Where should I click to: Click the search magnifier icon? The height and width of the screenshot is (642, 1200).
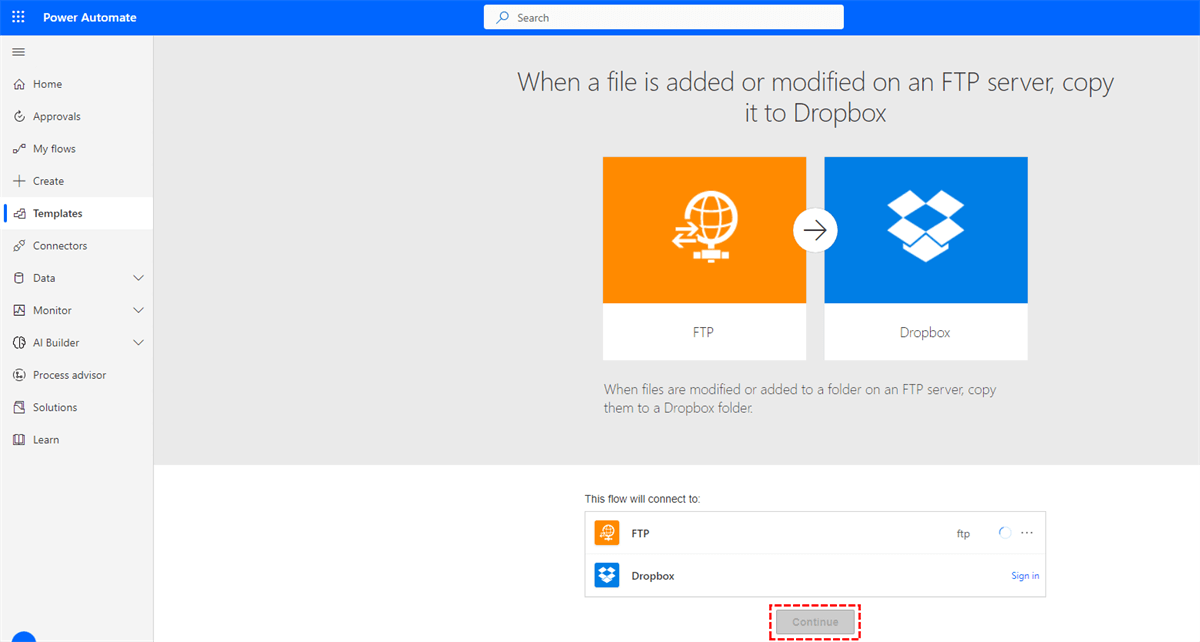click(503, 17)
